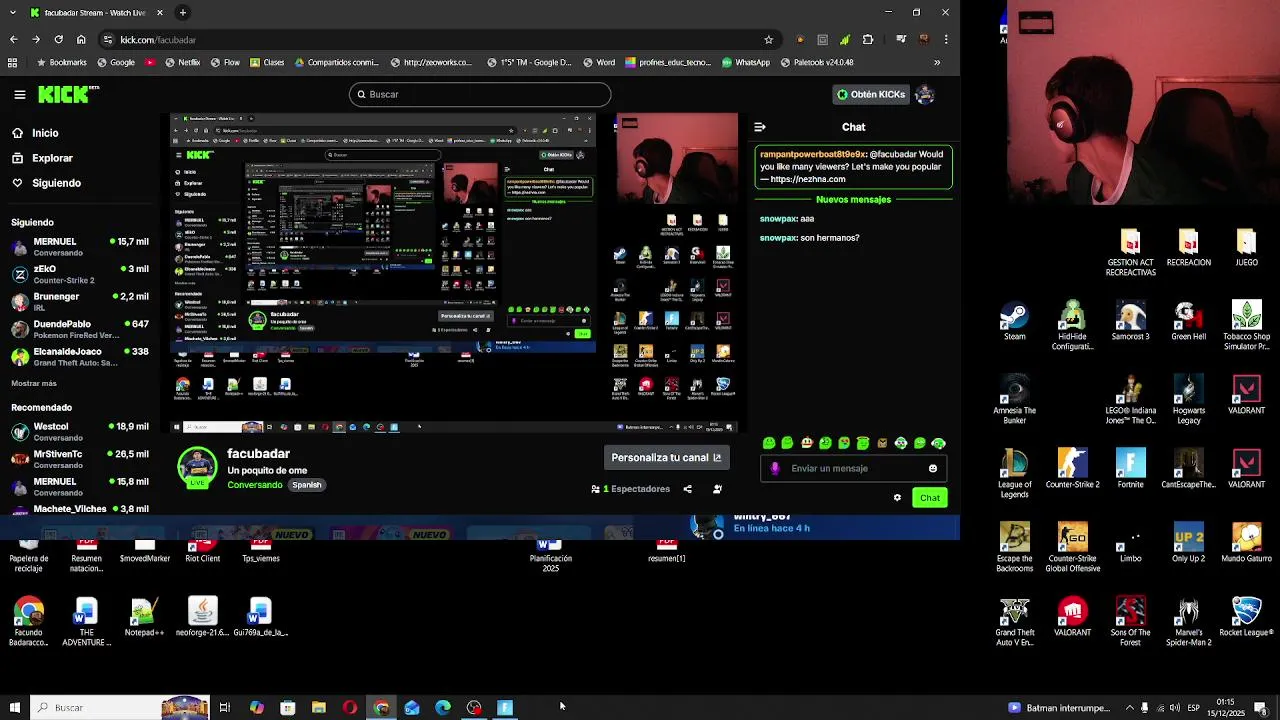
Task: Expand following list with Mostrar más
Action: [x=34, y=383]
